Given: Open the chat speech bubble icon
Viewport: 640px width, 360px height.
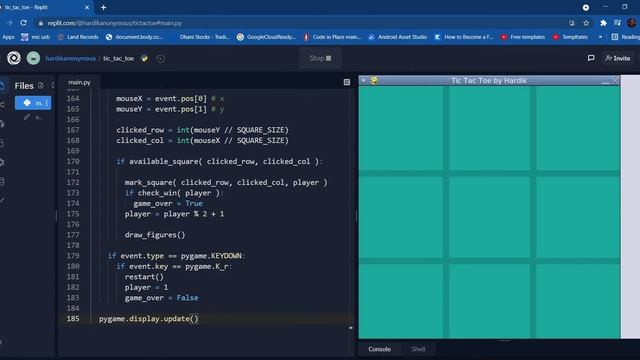Looking at the screenshot, I should [591, 58].
